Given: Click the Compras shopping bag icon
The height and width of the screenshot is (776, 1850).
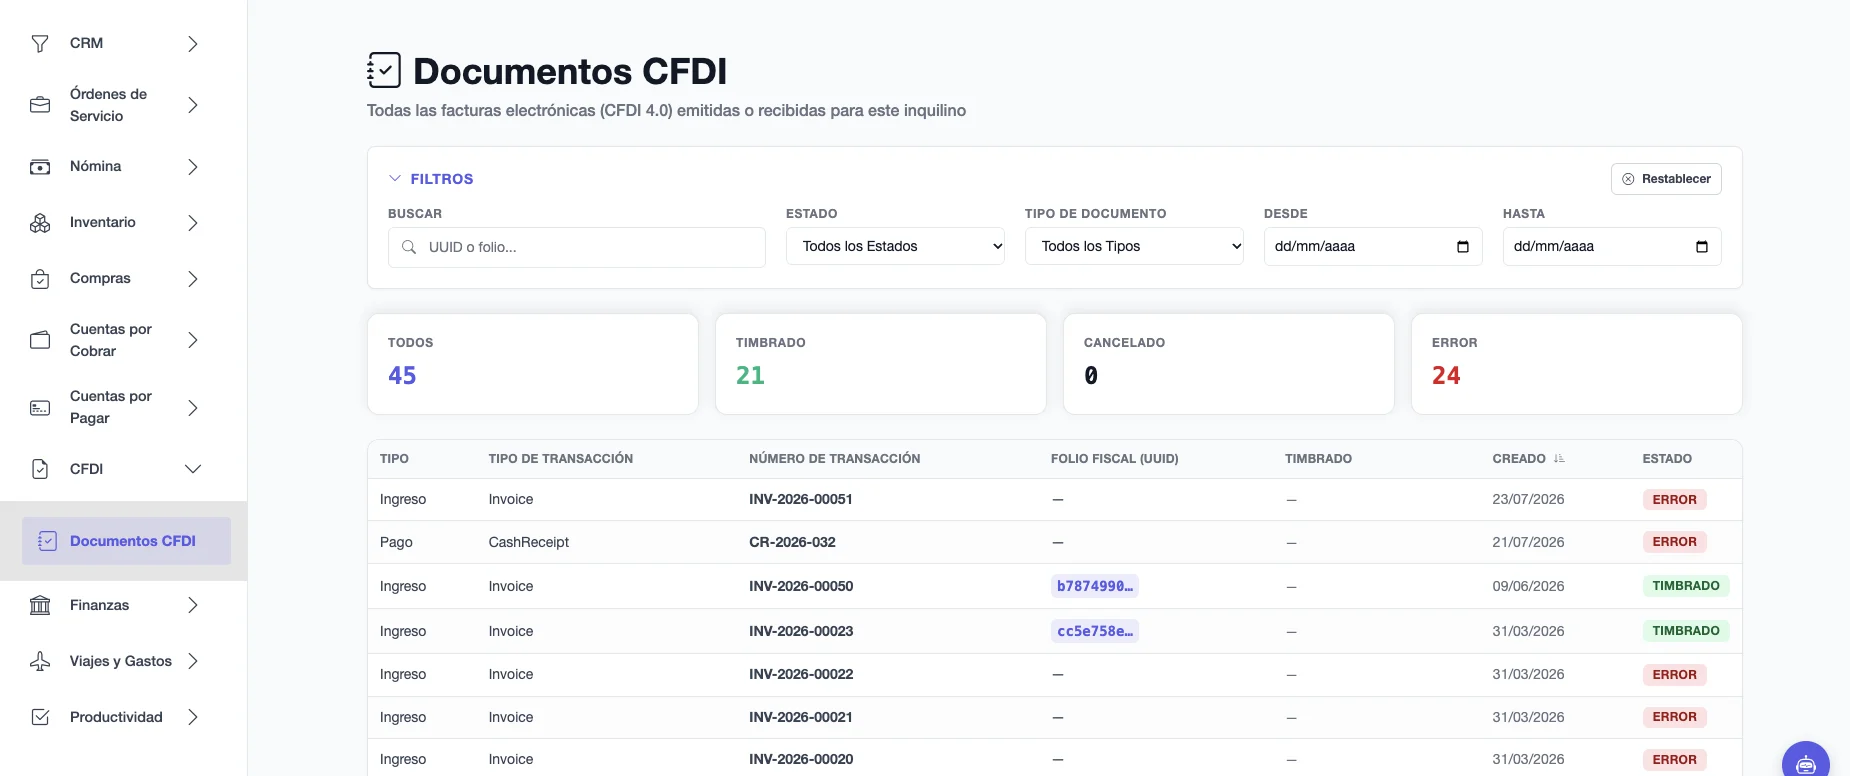Looking at the screenshot, I should pos(40,279).
